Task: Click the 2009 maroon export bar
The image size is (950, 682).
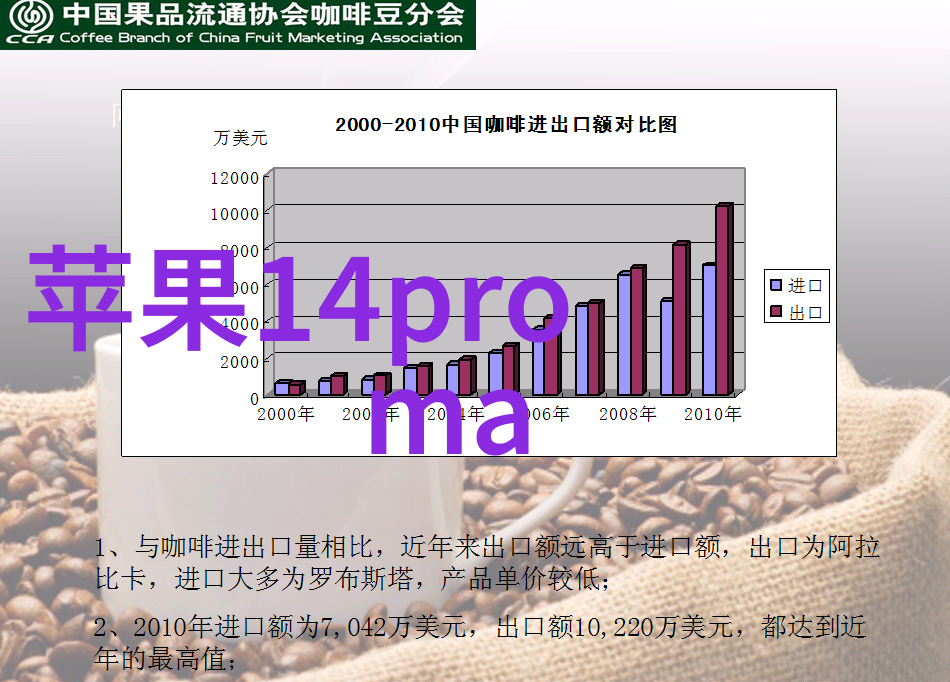Action: click(682, 318)
